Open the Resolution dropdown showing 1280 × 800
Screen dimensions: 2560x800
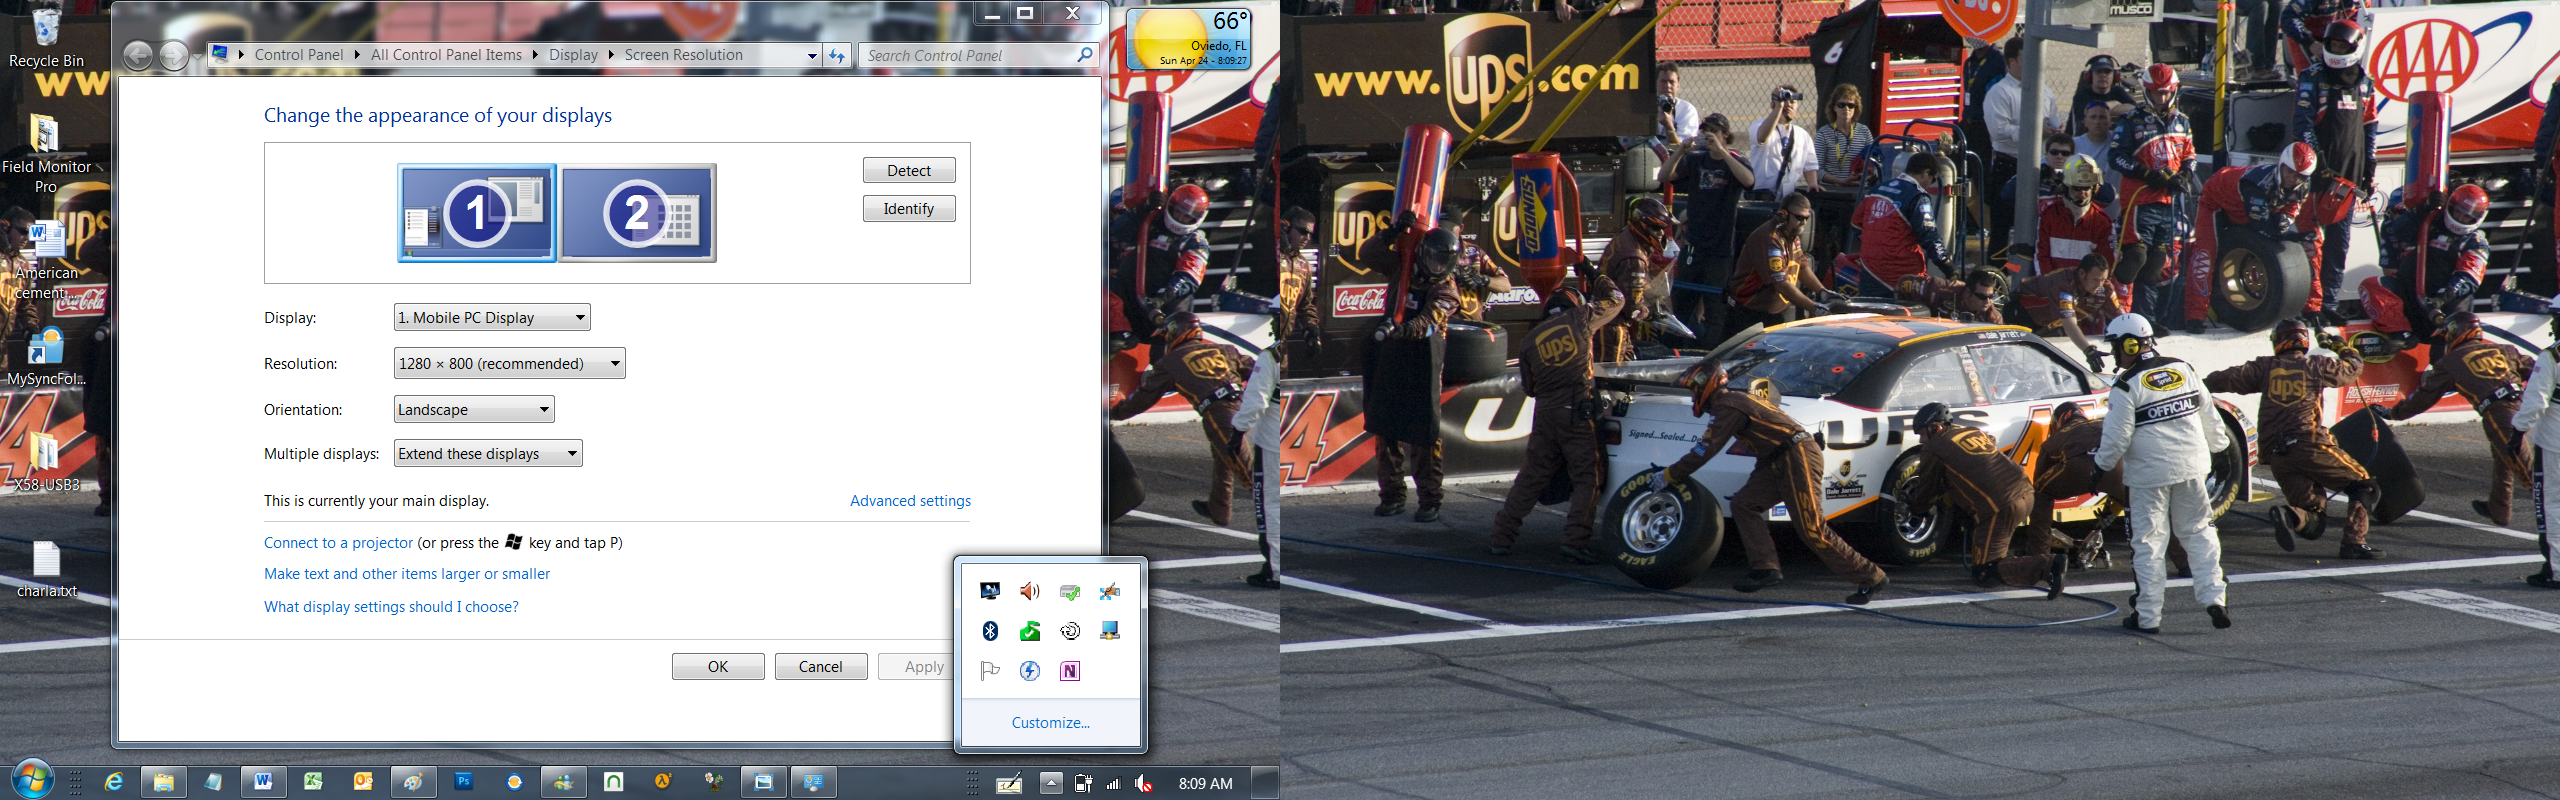pyautogui.click(x=510, y=364)
